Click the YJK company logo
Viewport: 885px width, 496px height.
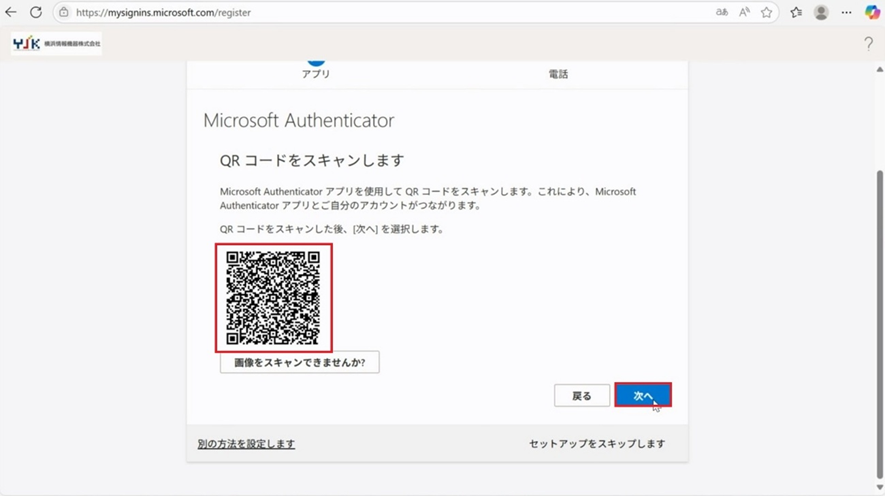[x=57, y=44]
